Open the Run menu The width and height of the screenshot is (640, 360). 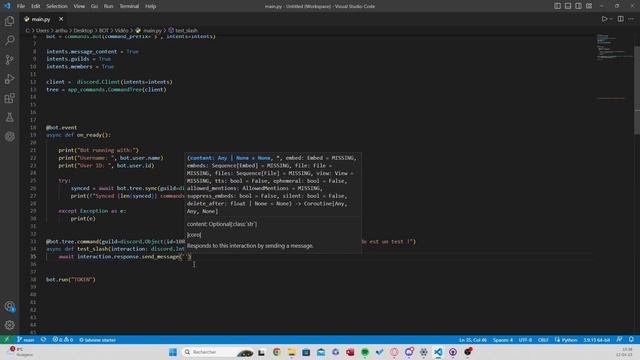(x=108, y=6)
